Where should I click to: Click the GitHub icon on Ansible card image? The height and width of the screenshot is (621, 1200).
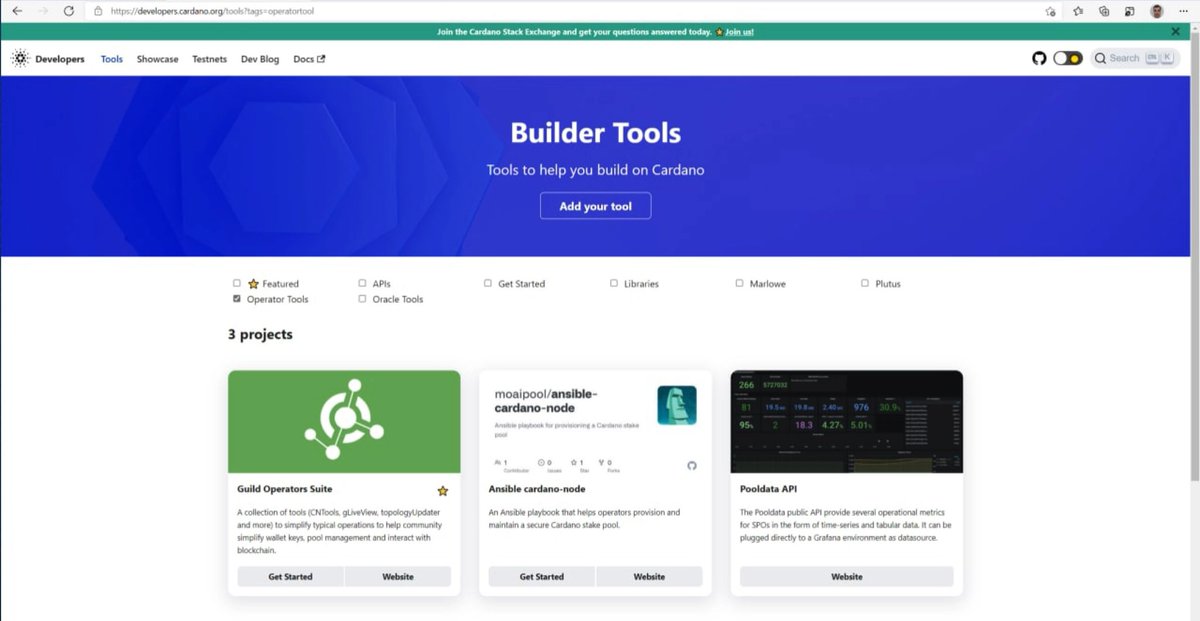(692, 465)
